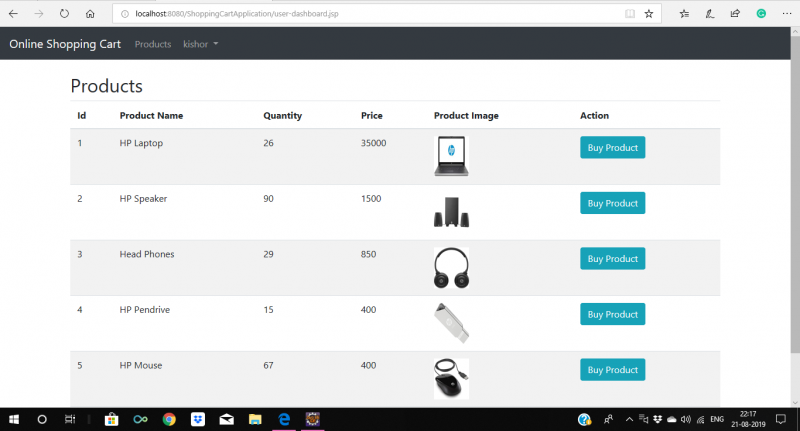Click the price value 35000
The width and height of the screenshot is (800, 431).
[x=373, y=143]
